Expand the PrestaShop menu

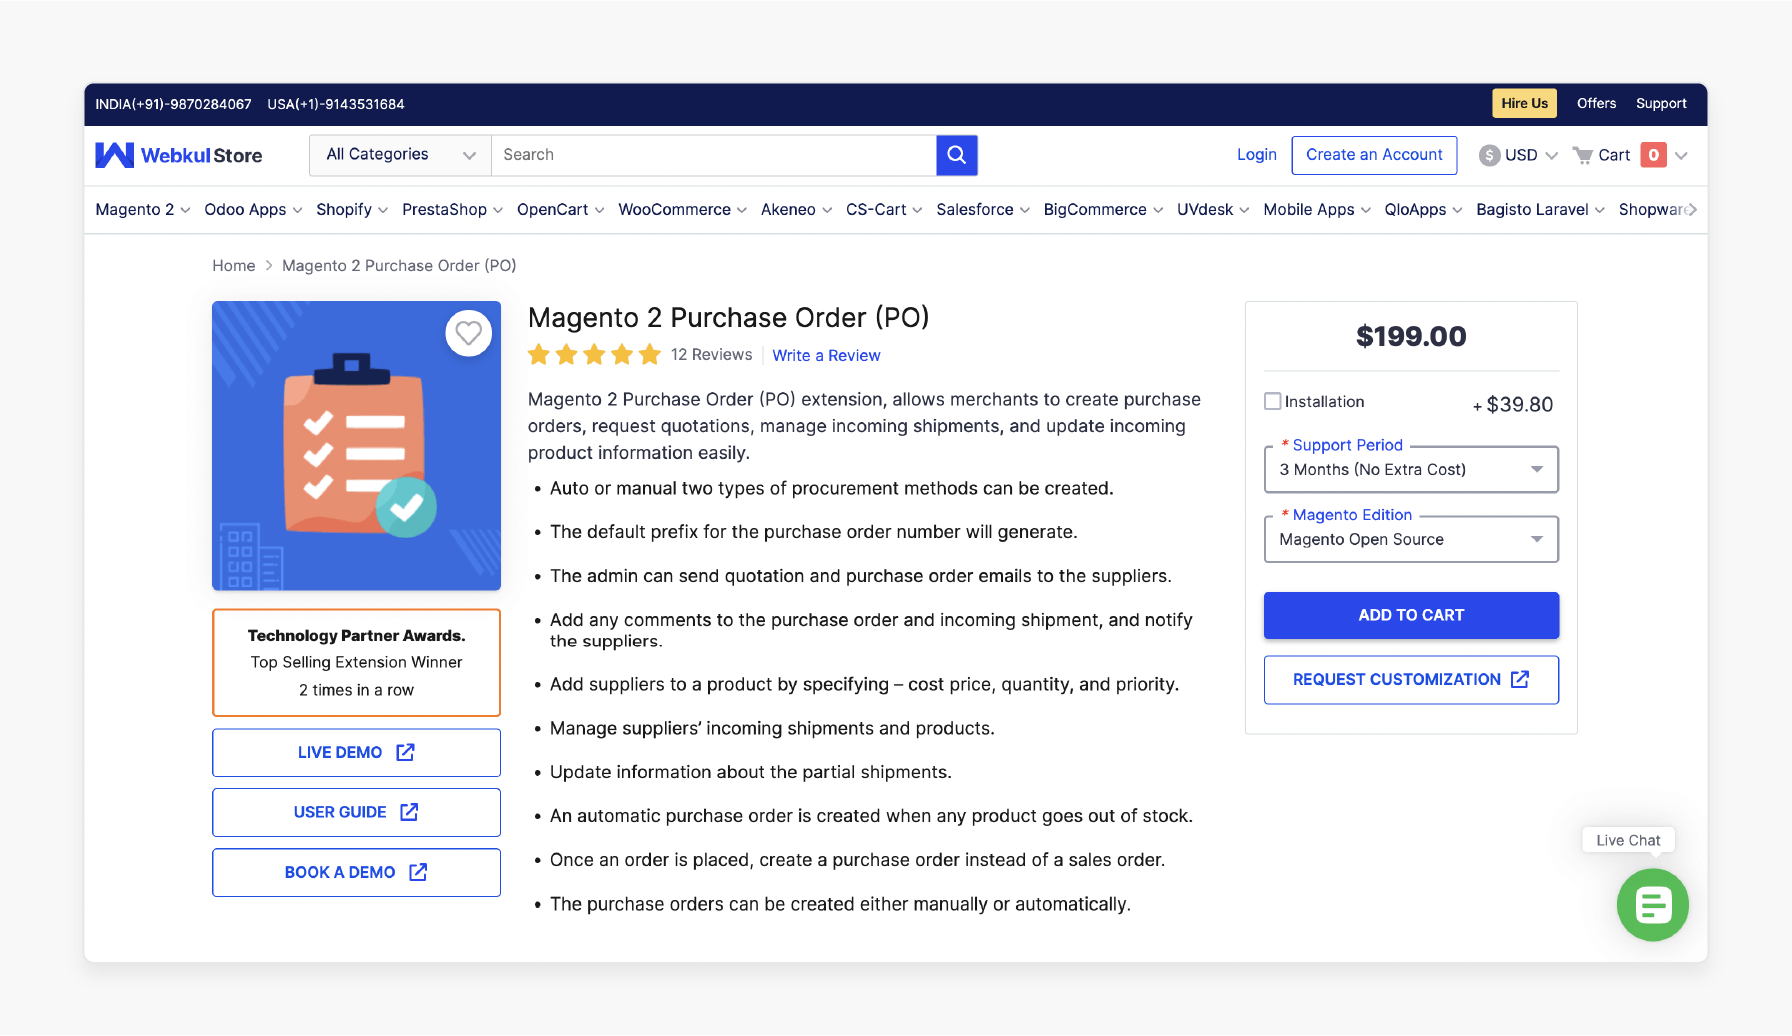click(x=453, y=209)
